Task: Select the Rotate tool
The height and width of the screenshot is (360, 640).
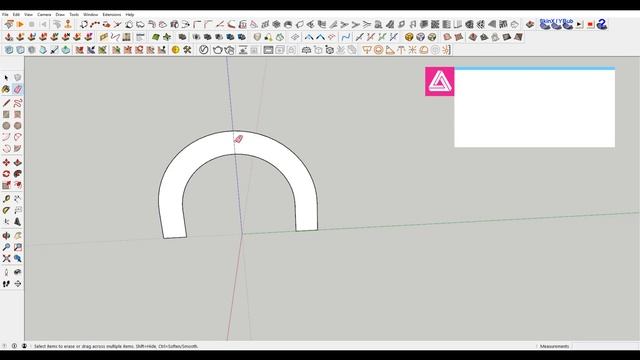Action: click(x=6, y=174)
